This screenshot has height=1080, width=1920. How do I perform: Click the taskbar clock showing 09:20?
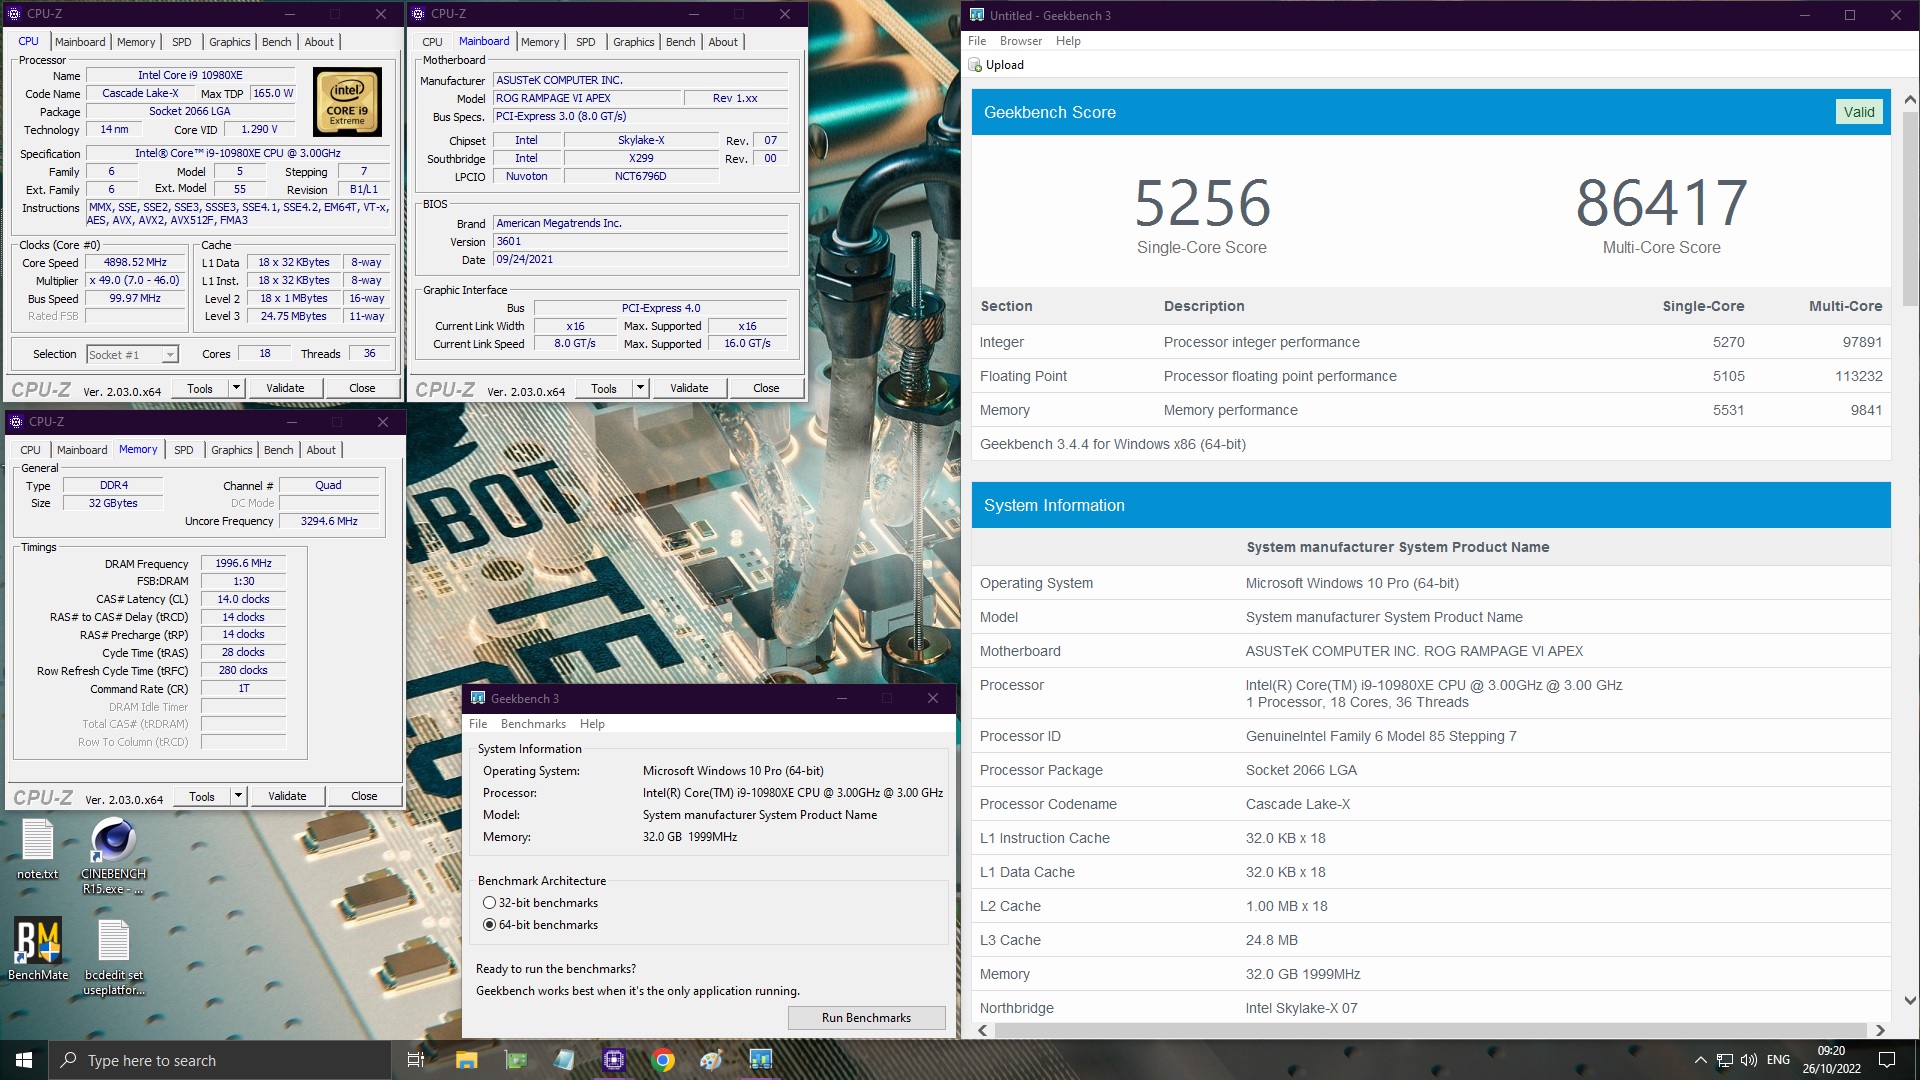point(1831,1060)
